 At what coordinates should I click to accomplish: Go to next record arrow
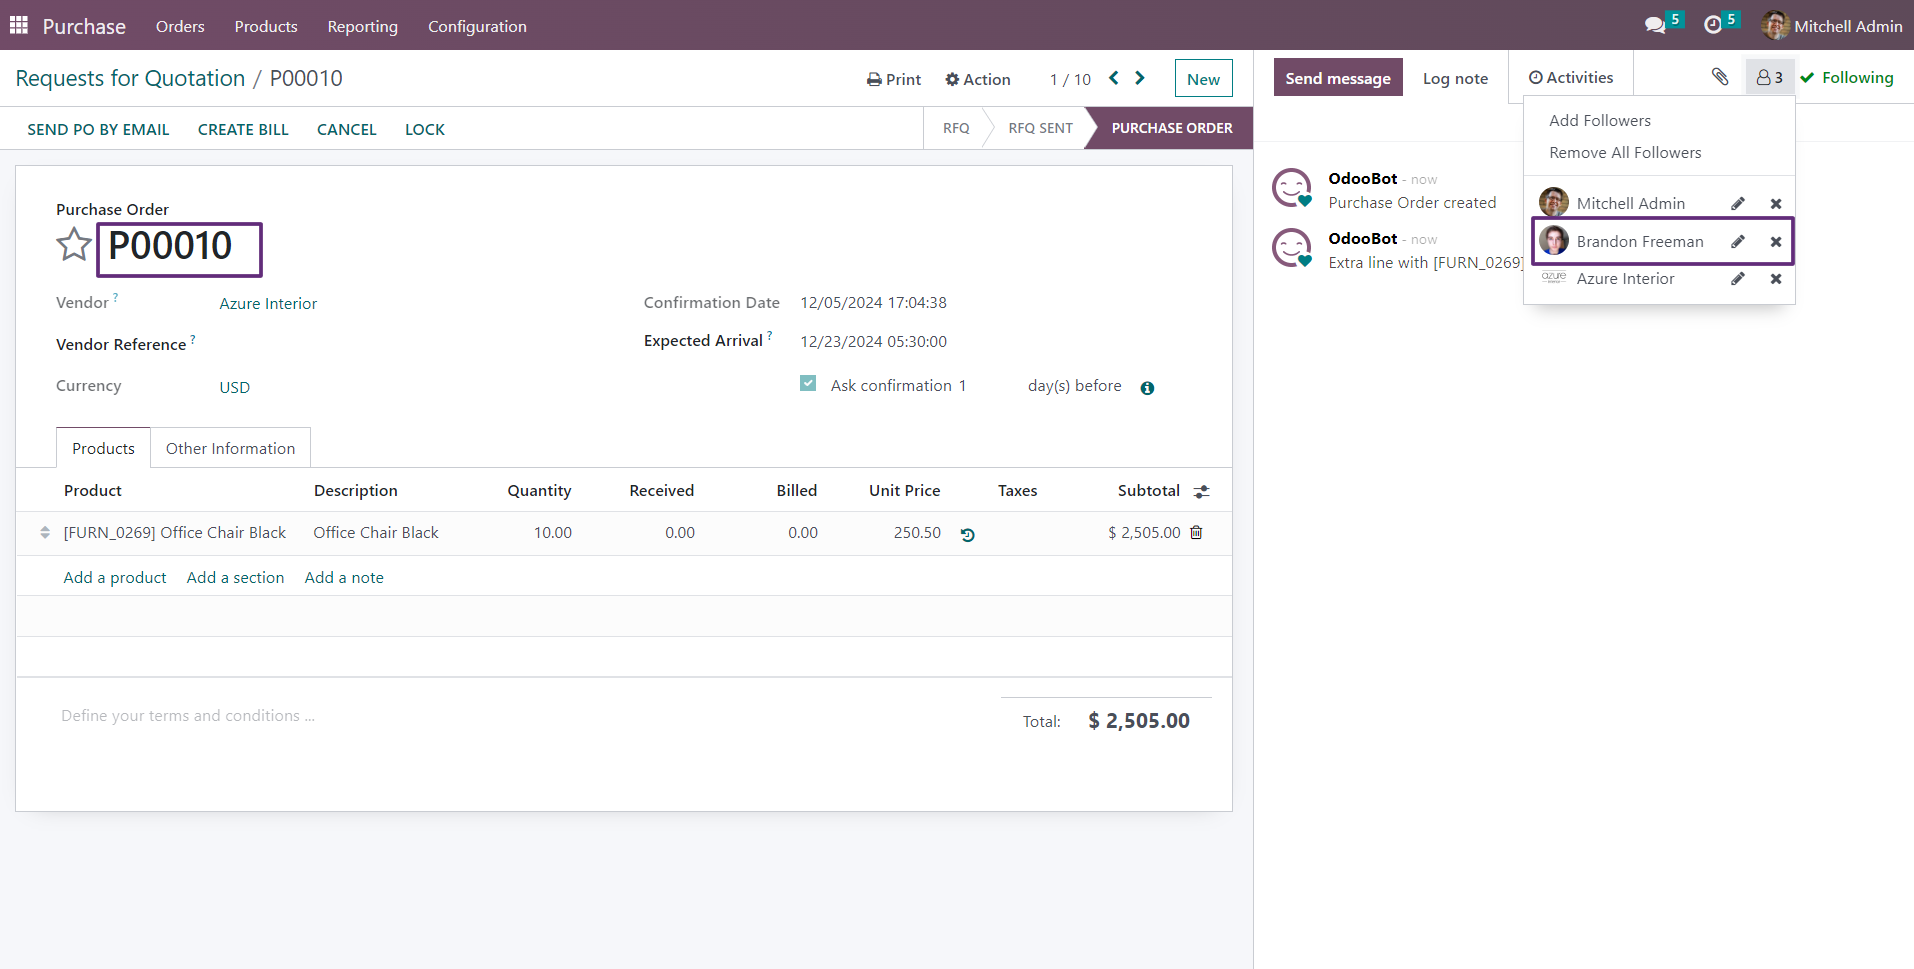[x=1140, y=78]
